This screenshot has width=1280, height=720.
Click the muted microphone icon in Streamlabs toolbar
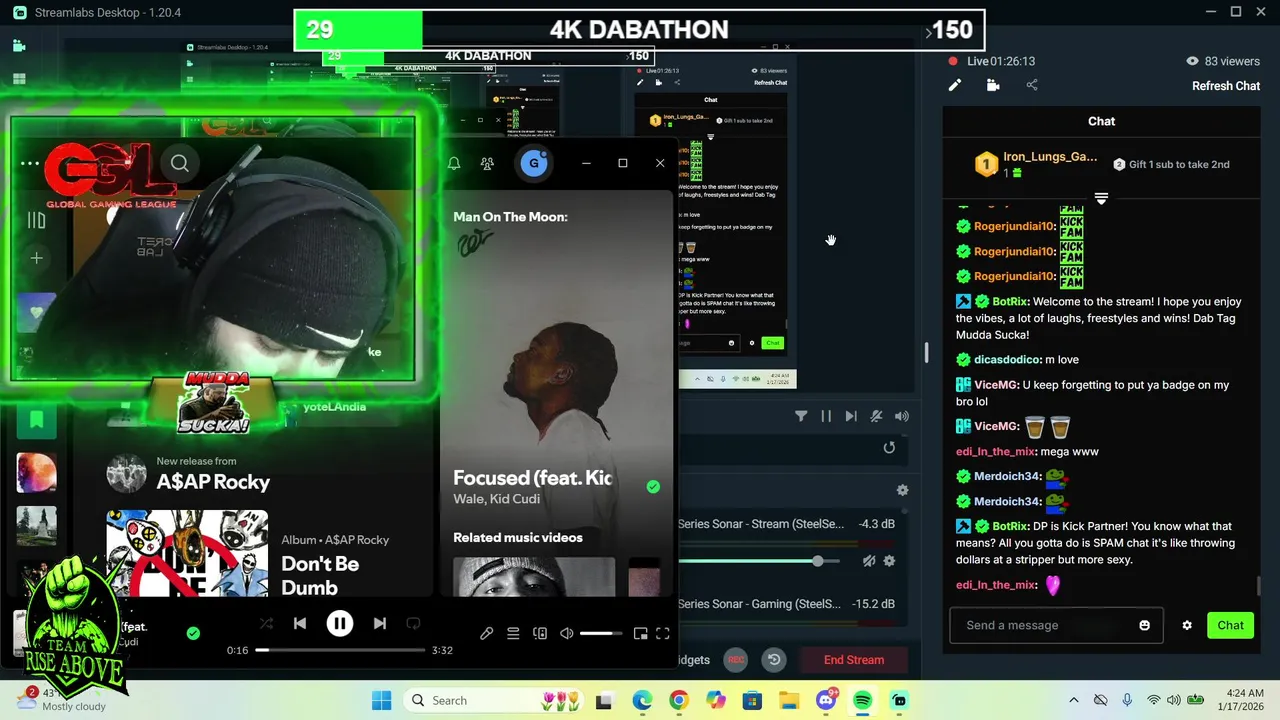pyautogui.click(x=876, y=416)
